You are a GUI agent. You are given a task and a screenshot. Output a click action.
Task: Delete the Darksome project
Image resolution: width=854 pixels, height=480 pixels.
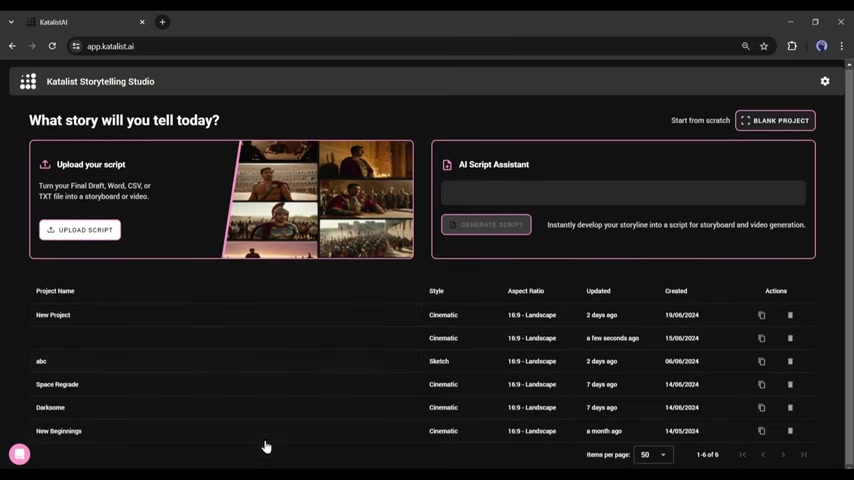click(x=790, y=408)
